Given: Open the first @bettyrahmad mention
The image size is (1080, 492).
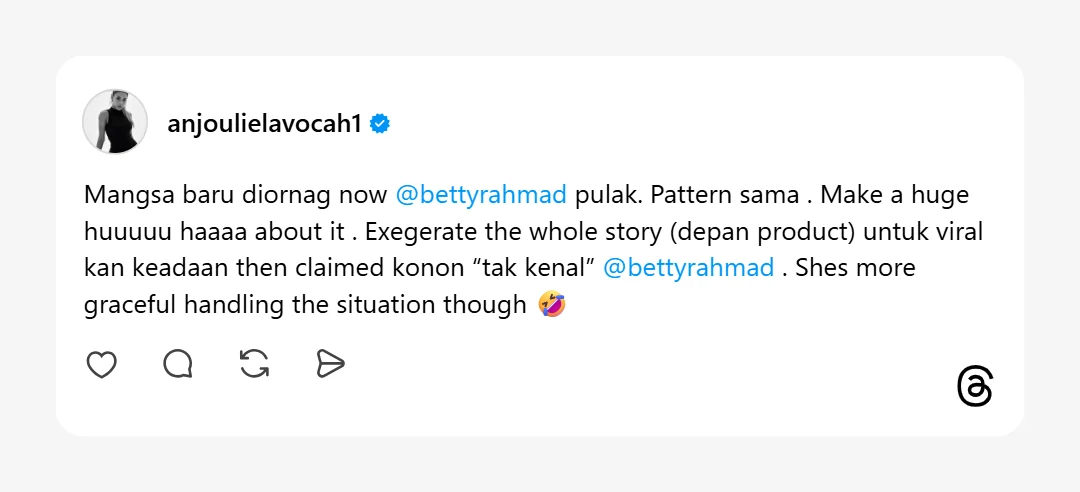Looking at the screenshot, I should pos(481,194).
